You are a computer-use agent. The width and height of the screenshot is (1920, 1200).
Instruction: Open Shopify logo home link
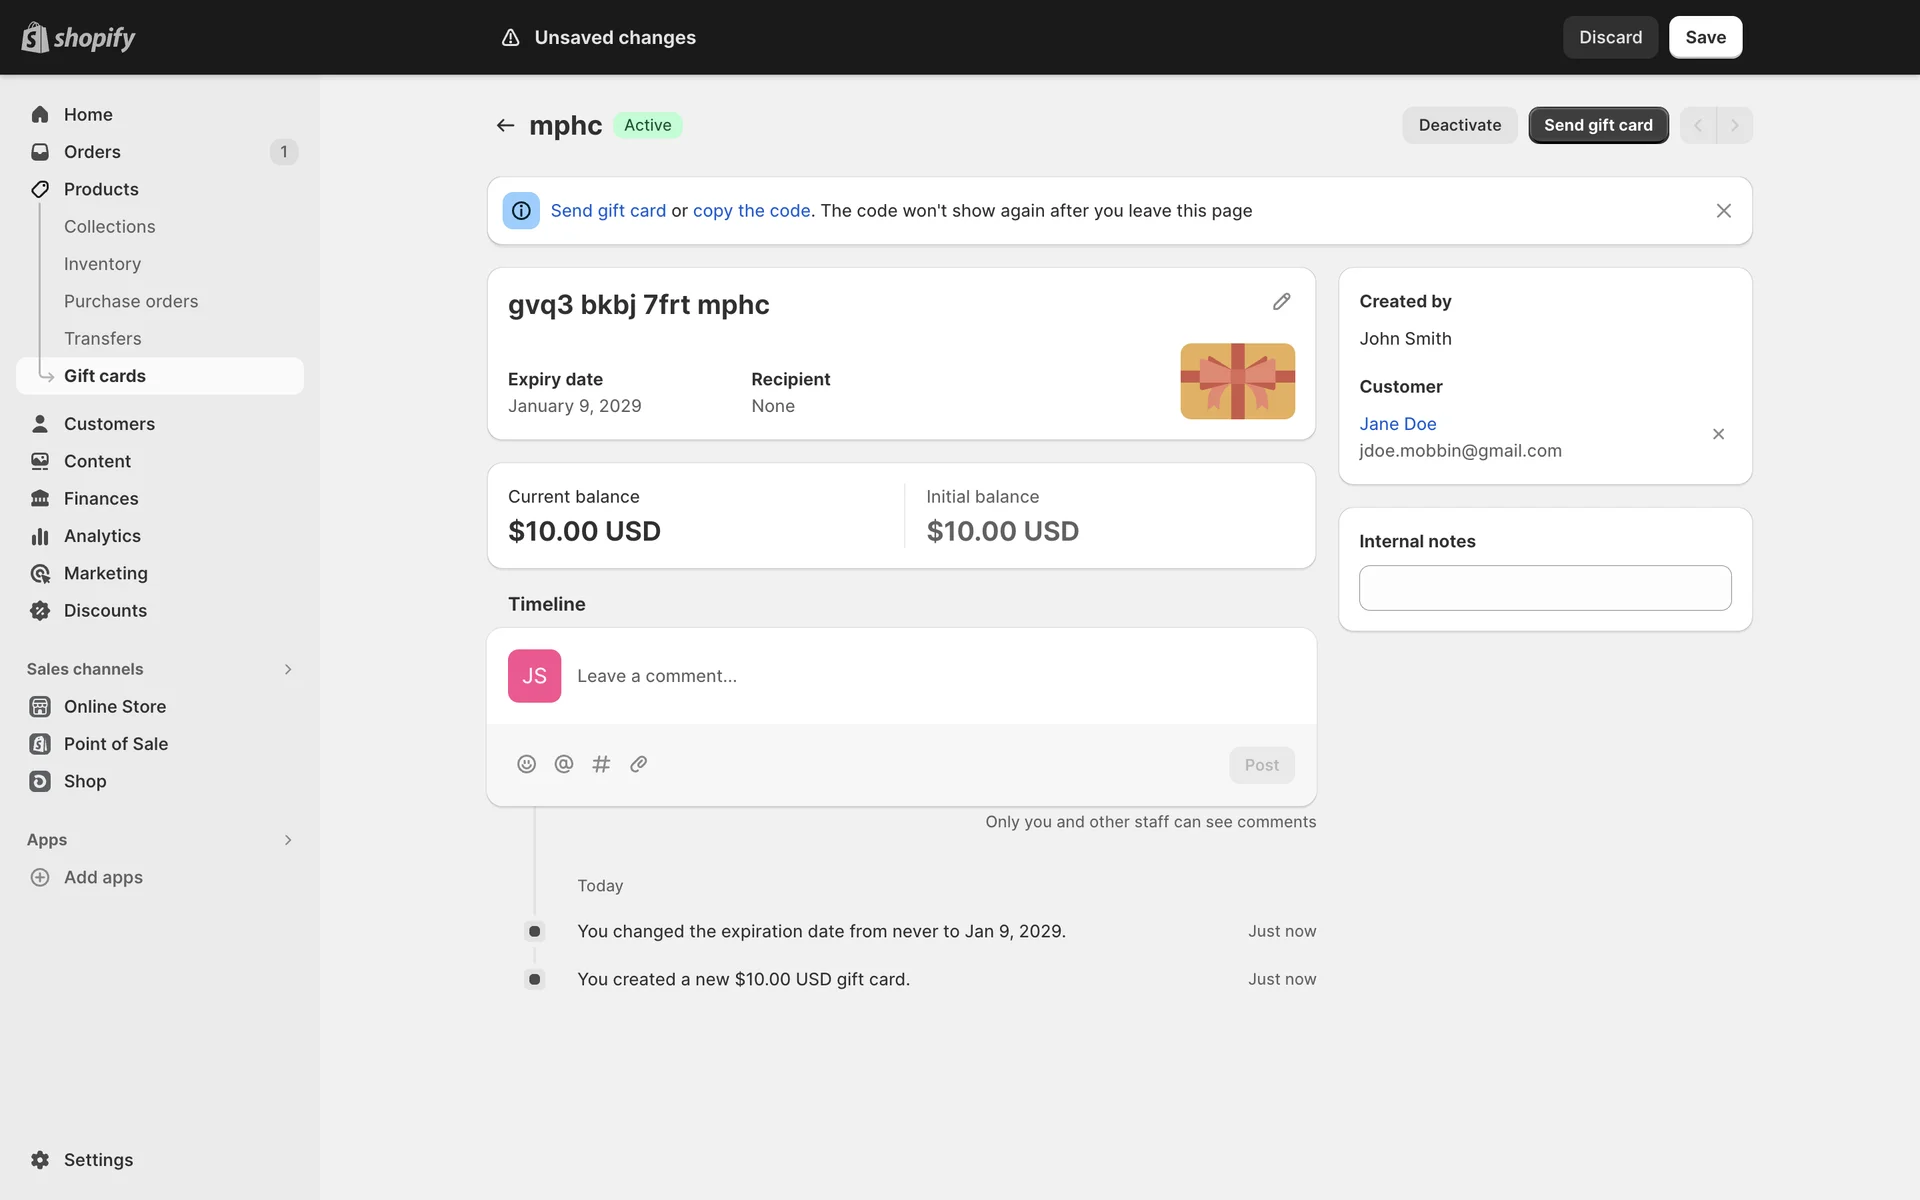click(78, 37)
